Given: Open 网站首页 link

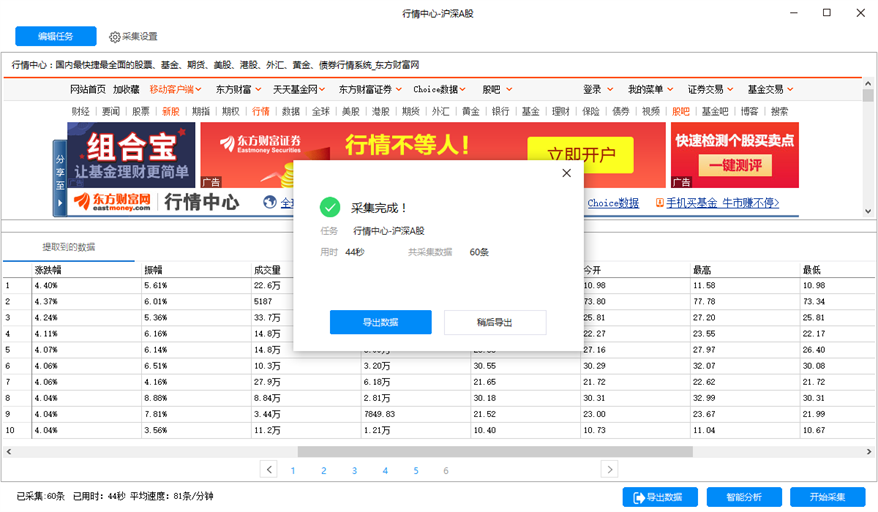Looking at the screenshot, I should 87,90.
